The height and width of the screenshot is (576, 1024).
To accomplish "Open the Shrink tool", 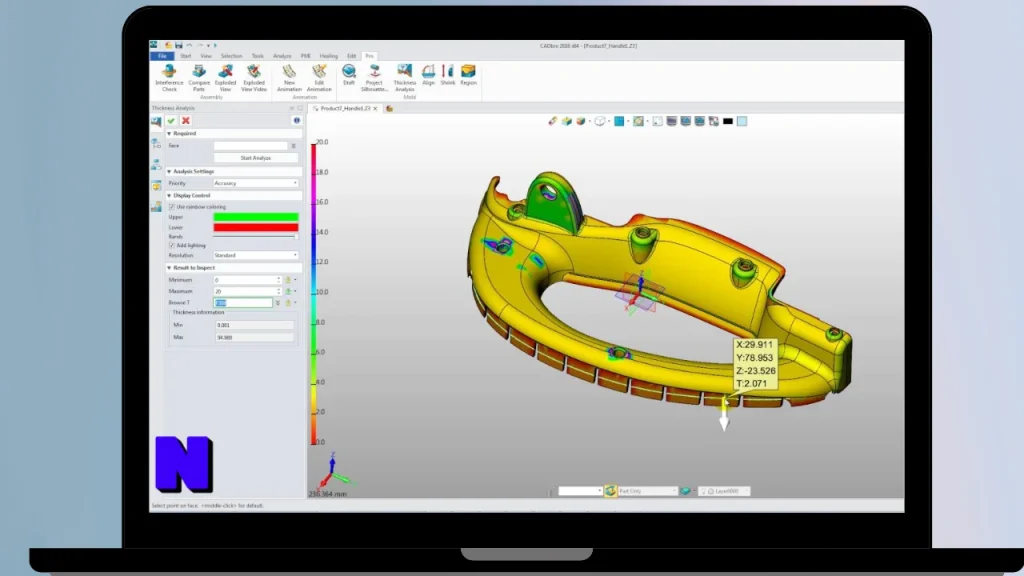I will (x=448, y=74).
